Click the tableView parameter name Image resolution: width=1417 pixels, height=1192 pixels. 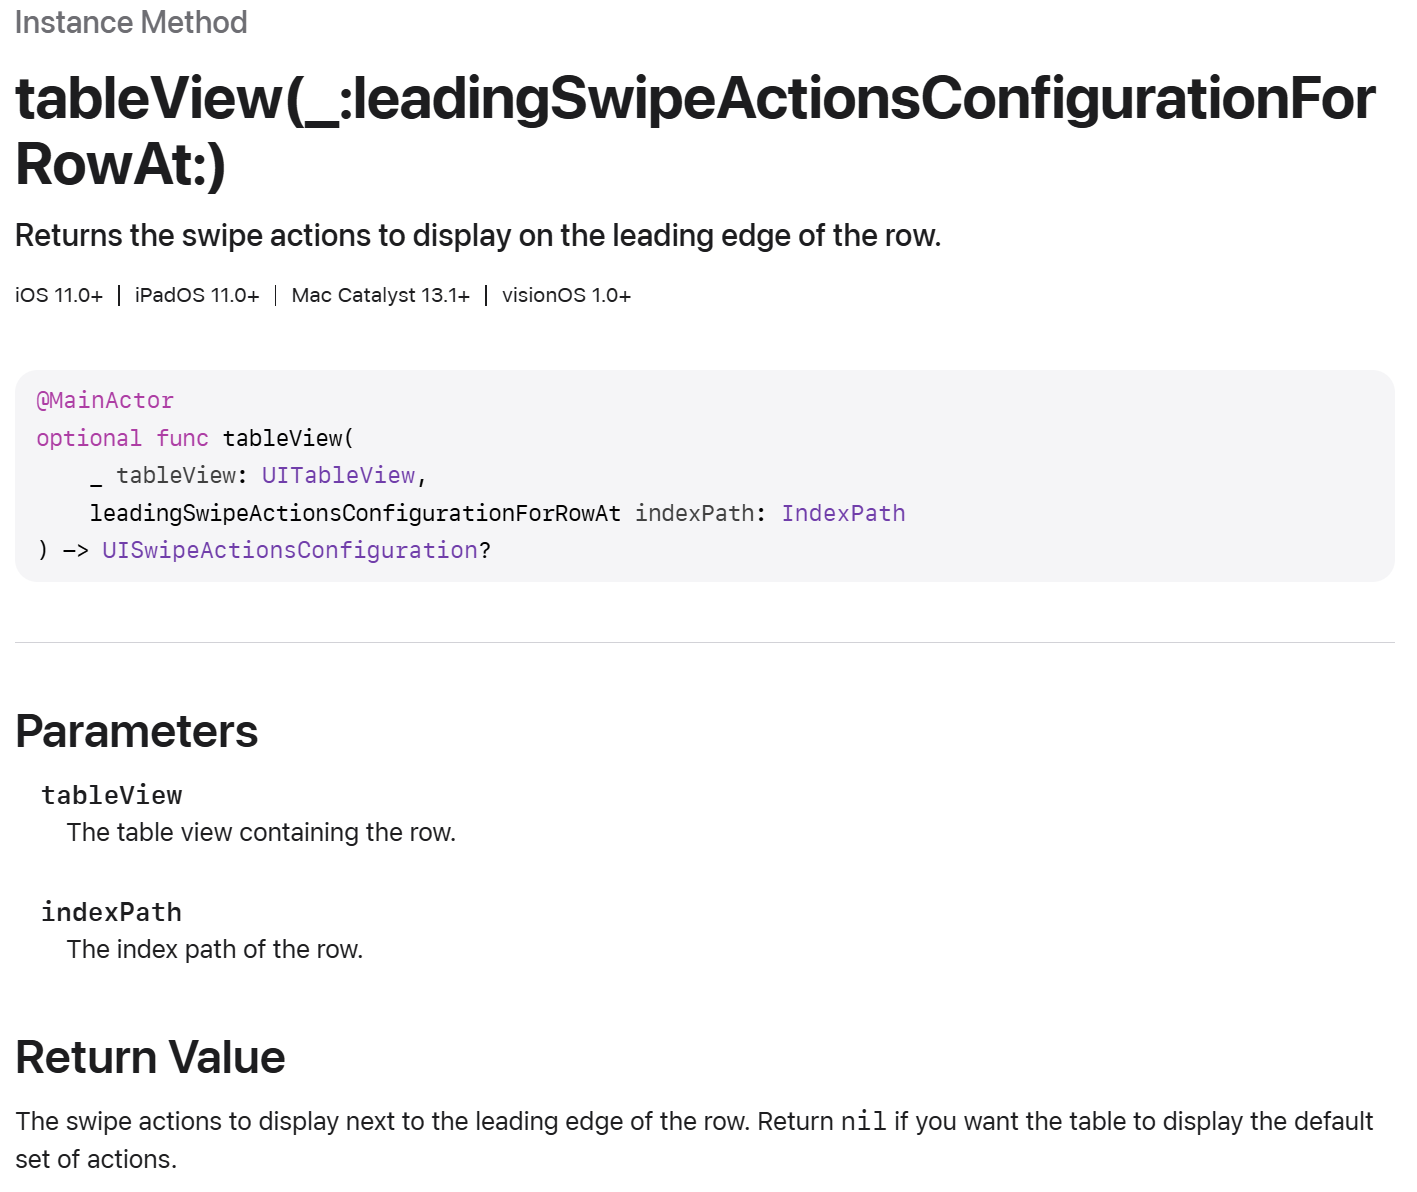[x=112, y=795]
